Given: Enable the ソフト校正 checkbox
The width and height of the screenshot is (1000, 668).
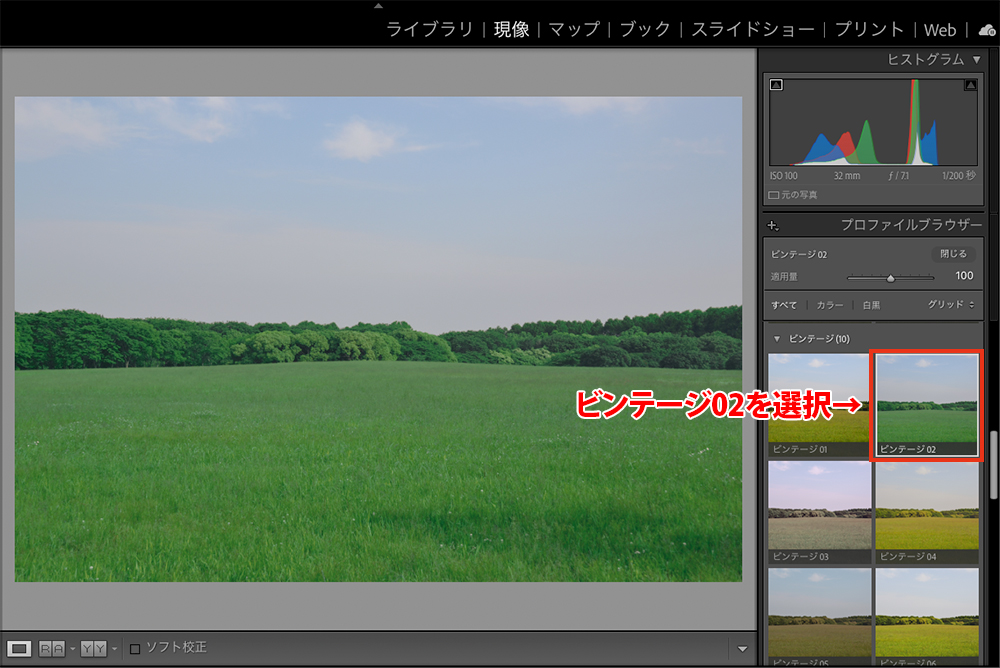Looking at the screenshot, I should (135, 649).
